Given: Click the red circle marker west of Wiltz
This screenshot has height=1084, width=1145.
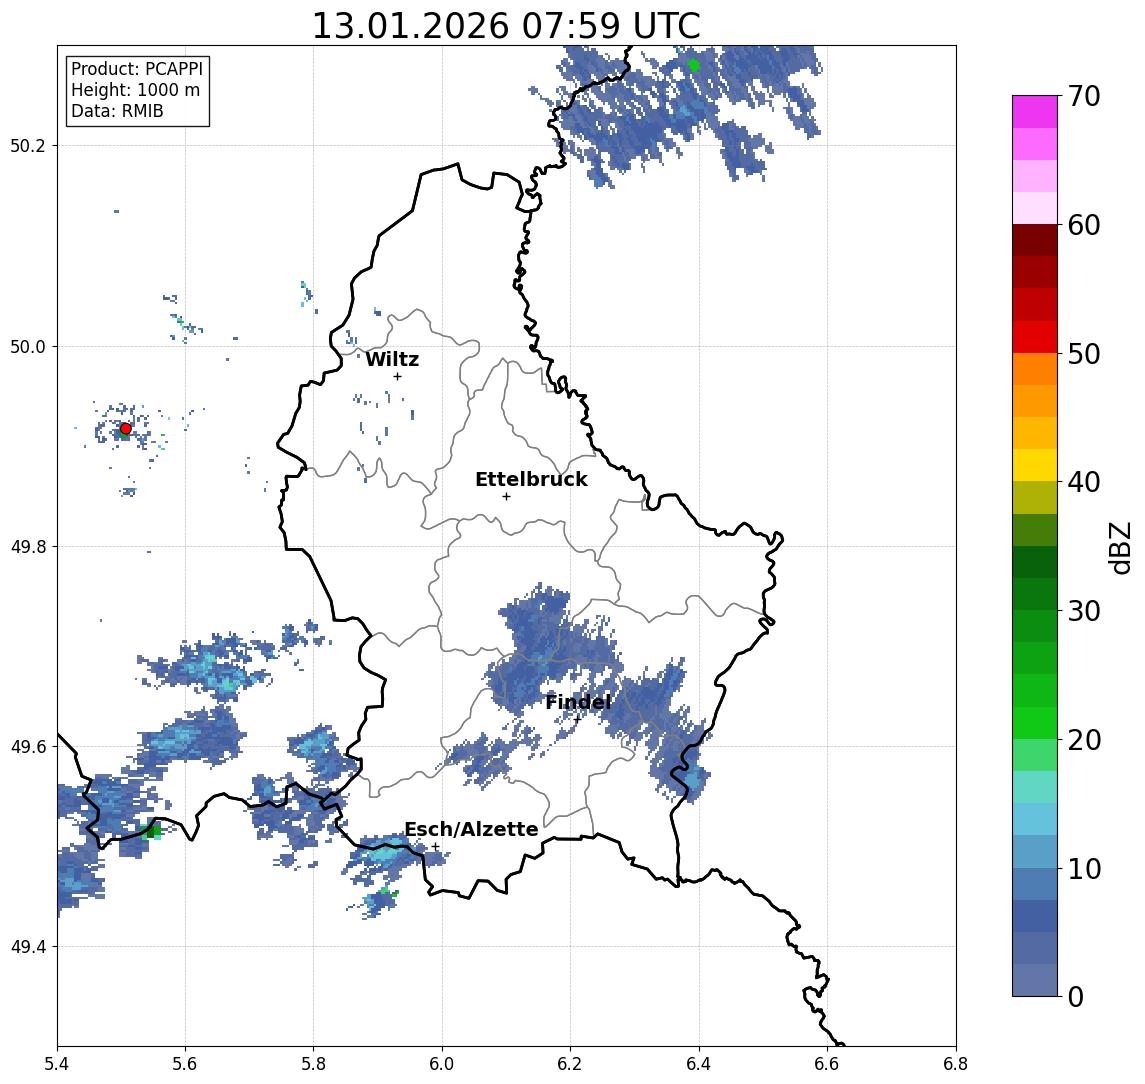Looking at the screenshot, I should coord(126,429).
